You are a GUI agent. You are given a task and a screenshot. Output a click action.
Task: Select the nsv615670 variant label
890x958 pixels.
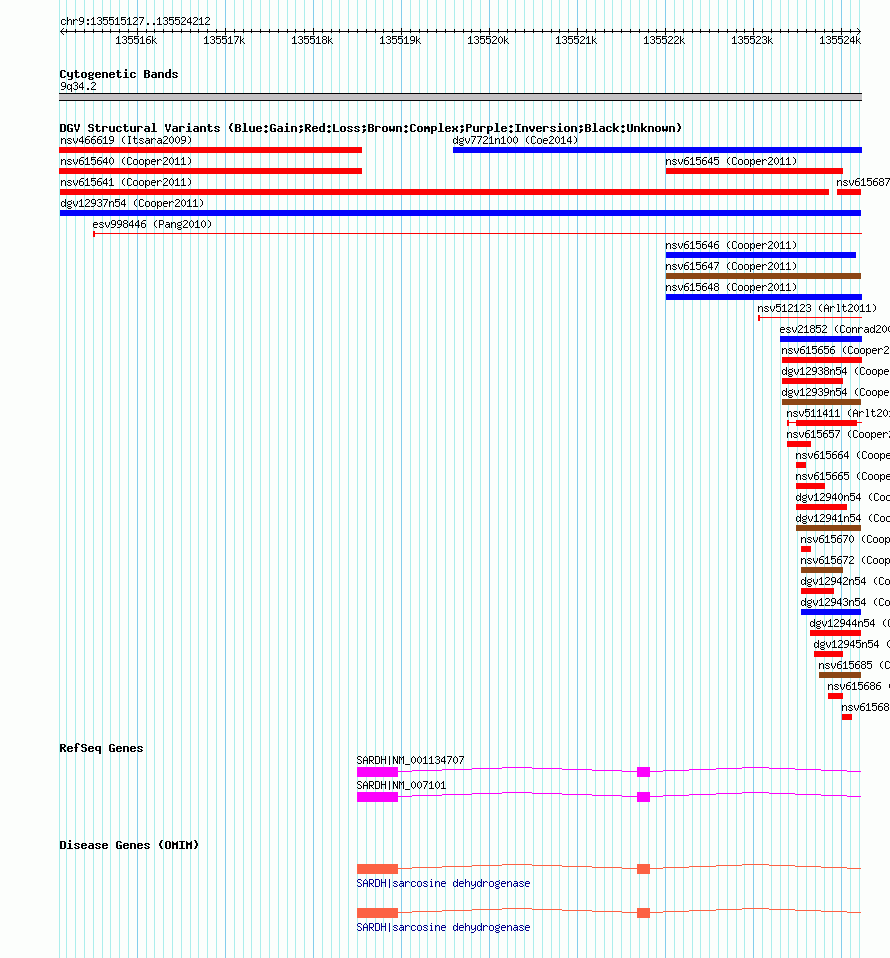click(845, 539)
